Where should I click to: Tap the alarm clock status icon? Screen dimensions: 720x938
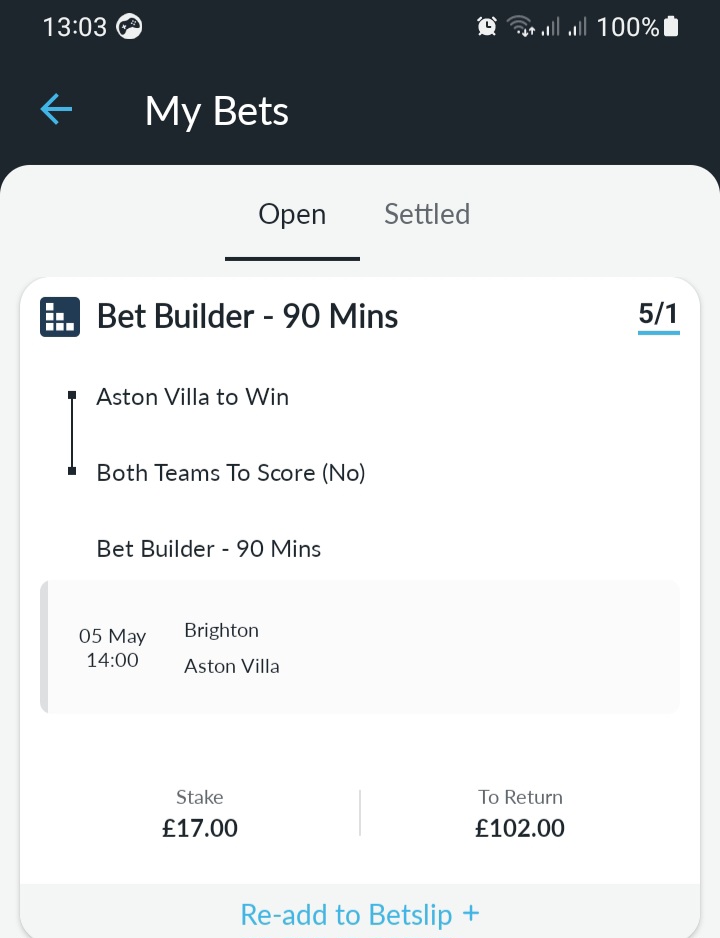487,26
